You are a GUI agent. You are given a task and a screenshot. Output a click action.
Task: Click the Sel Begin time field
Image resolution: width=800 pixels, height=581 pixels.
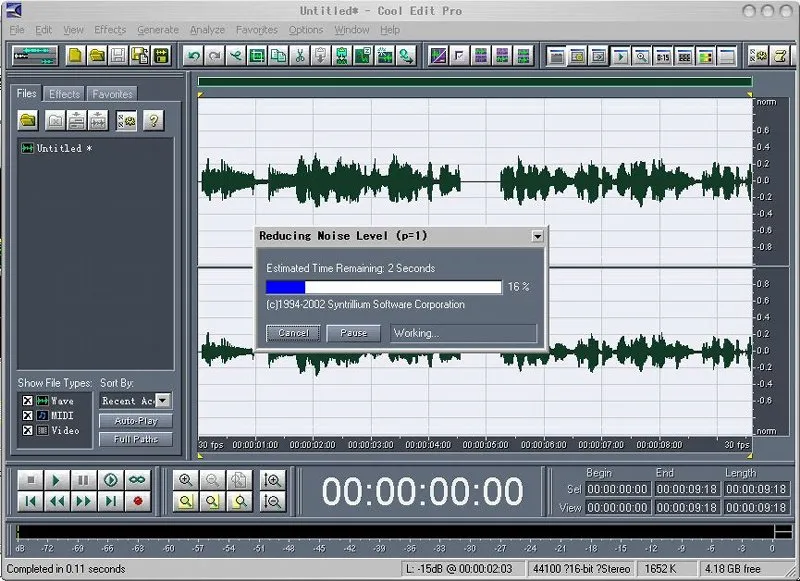click(x=617, y=489)
